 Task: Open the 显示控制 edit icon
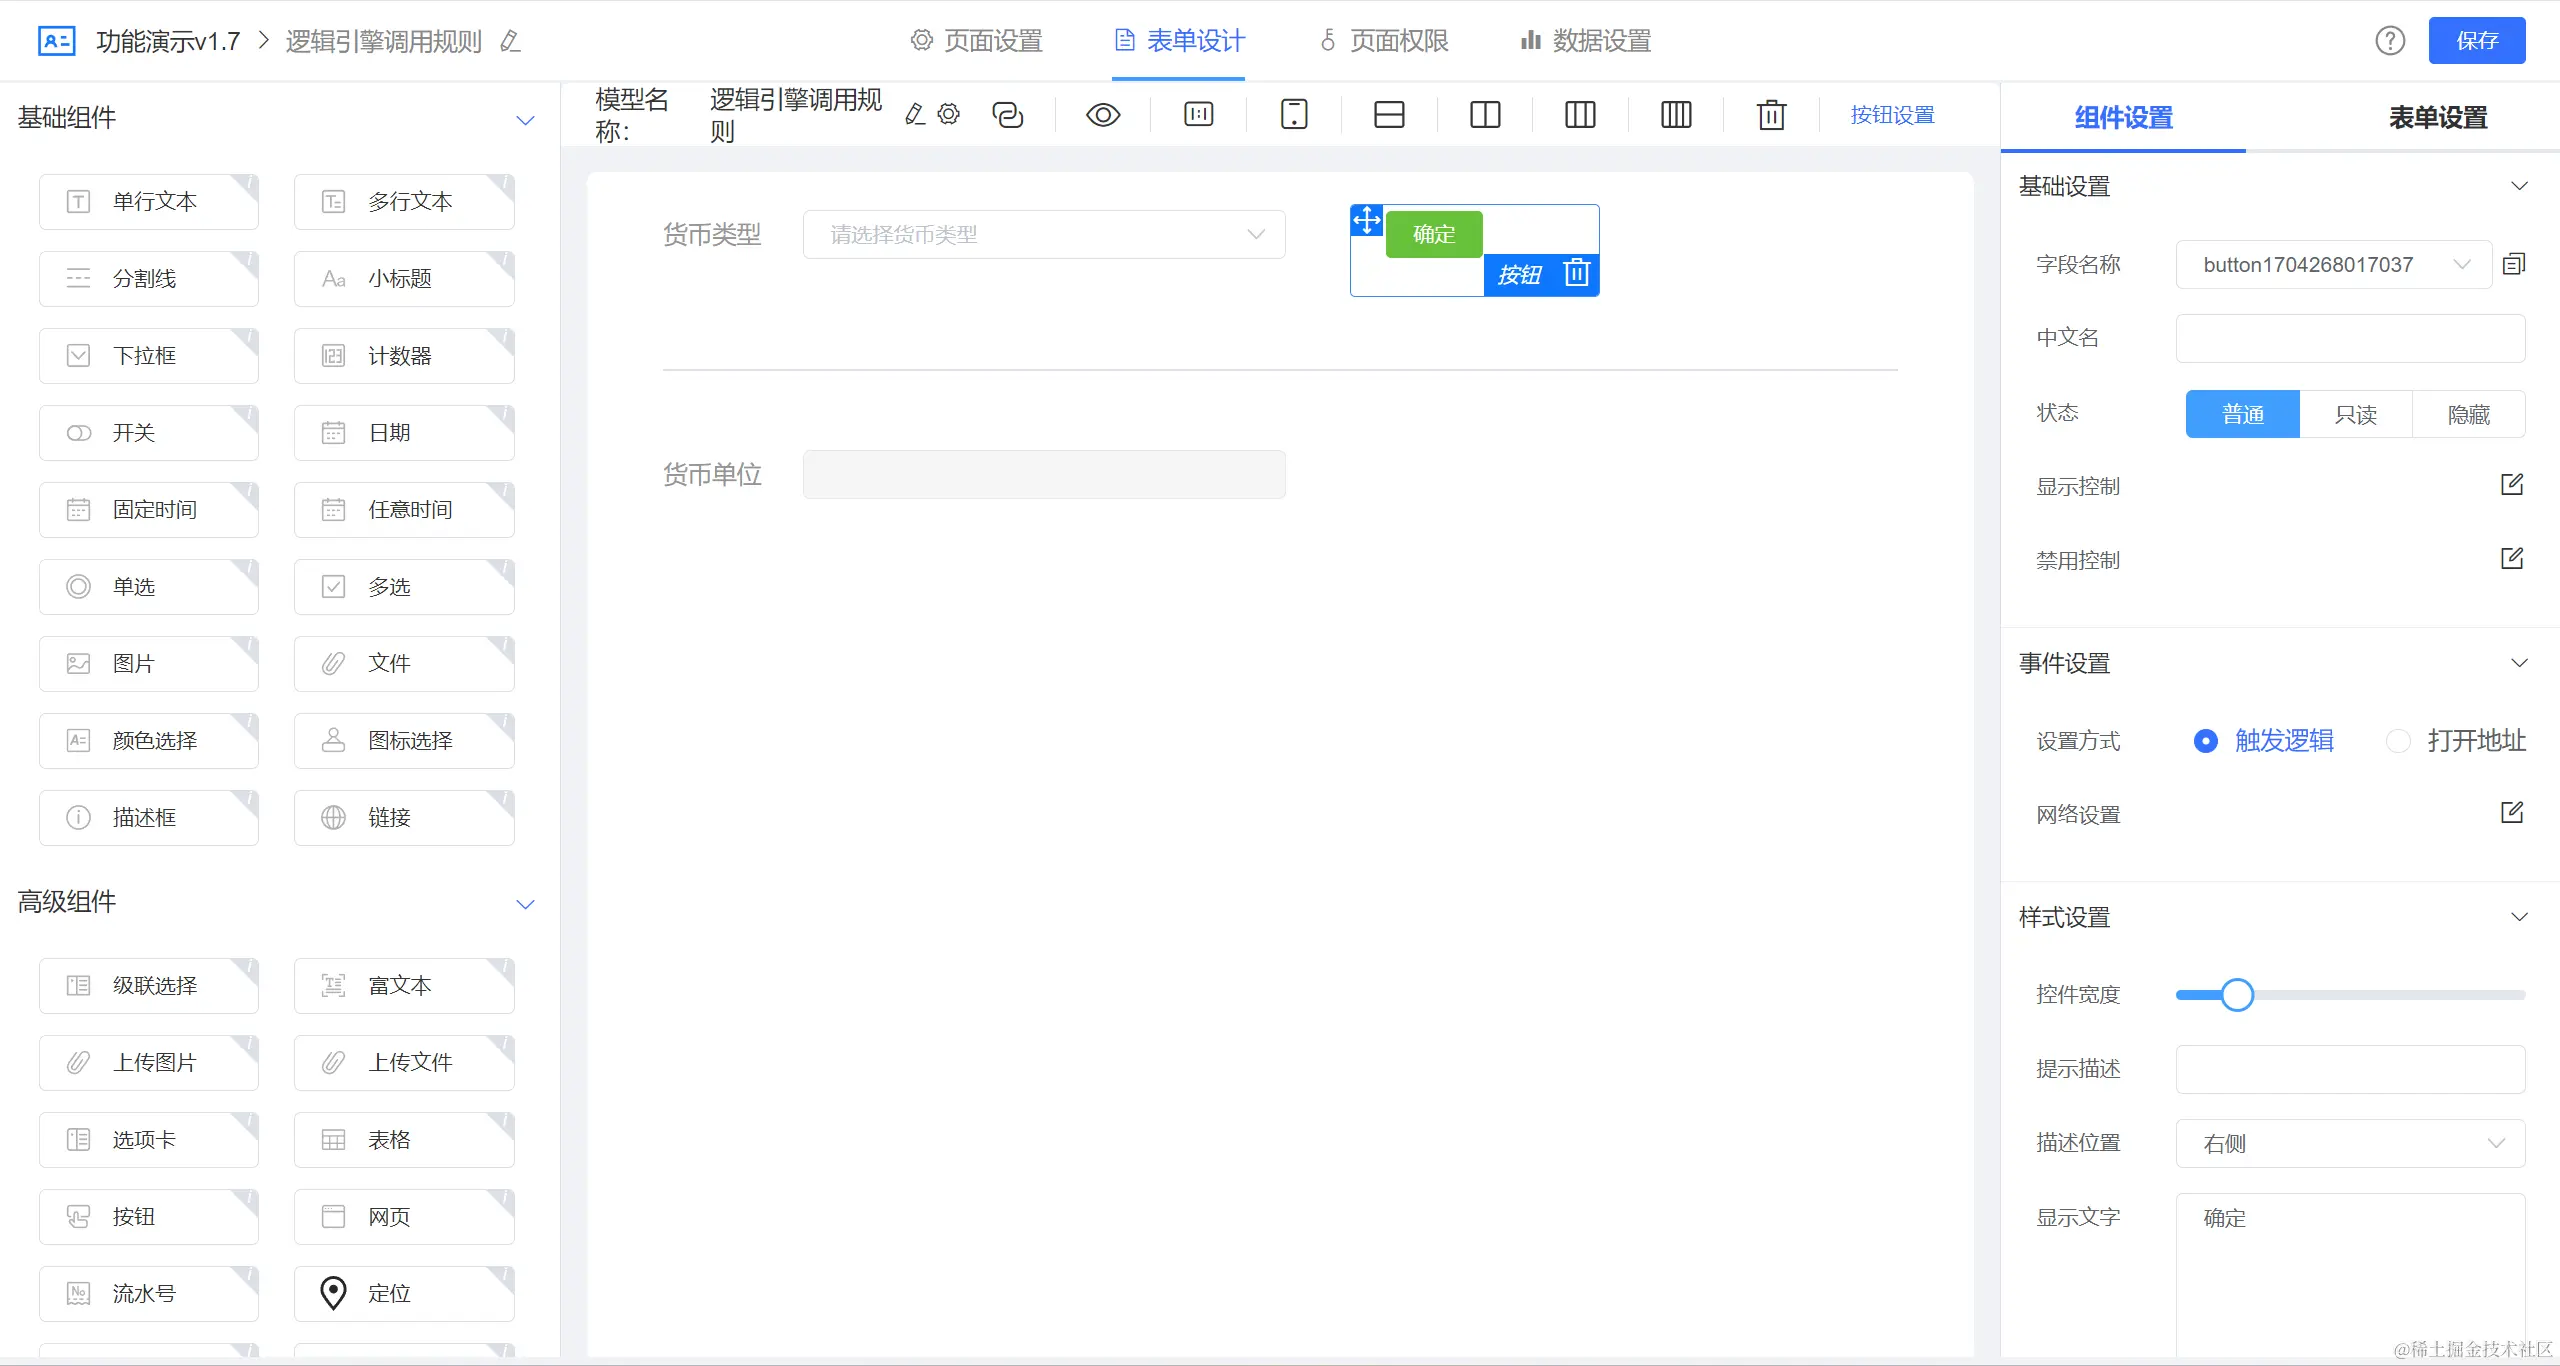[x=2512, y=485]
